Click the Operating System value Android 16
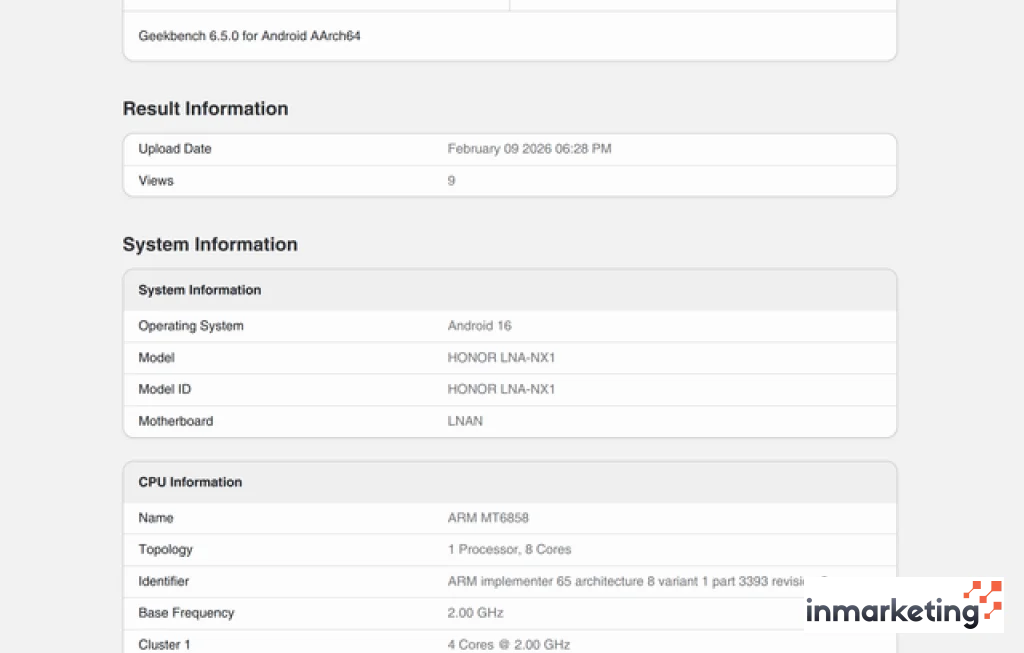The image size is (1024, 653). point(479,325)
